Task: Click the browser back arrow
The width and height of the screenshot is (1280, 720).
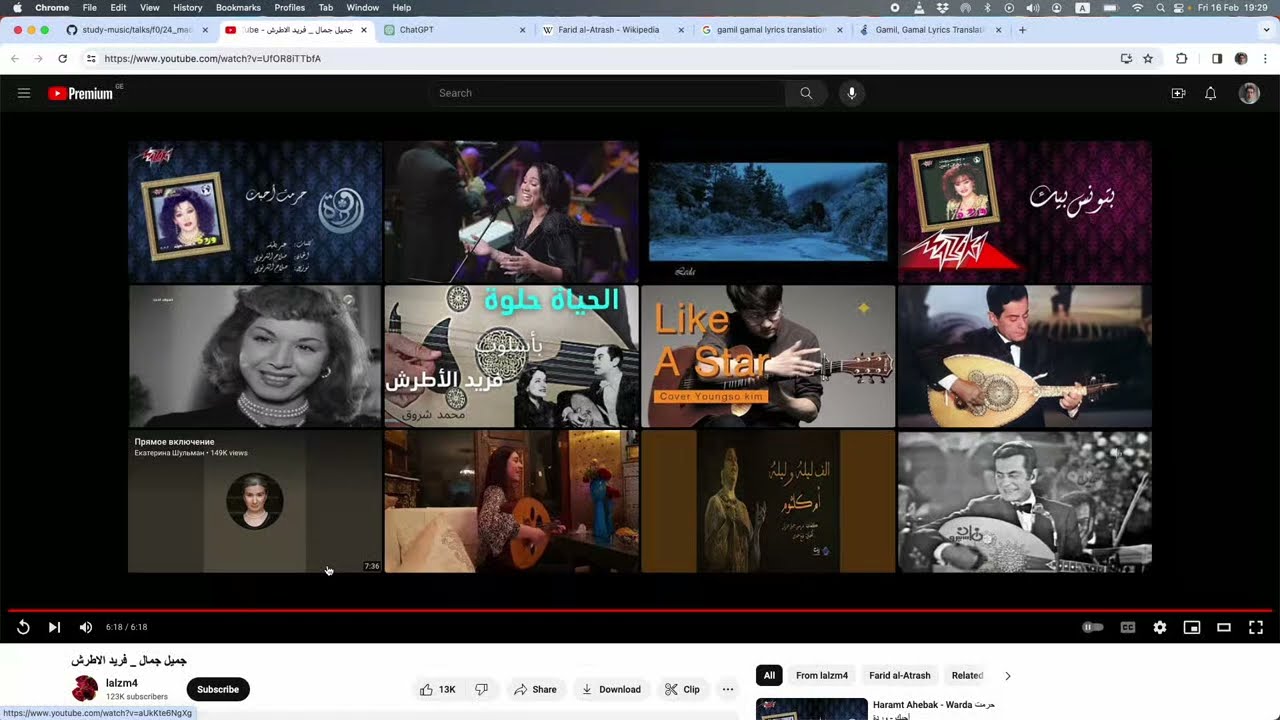Action: tap(15, 59)
